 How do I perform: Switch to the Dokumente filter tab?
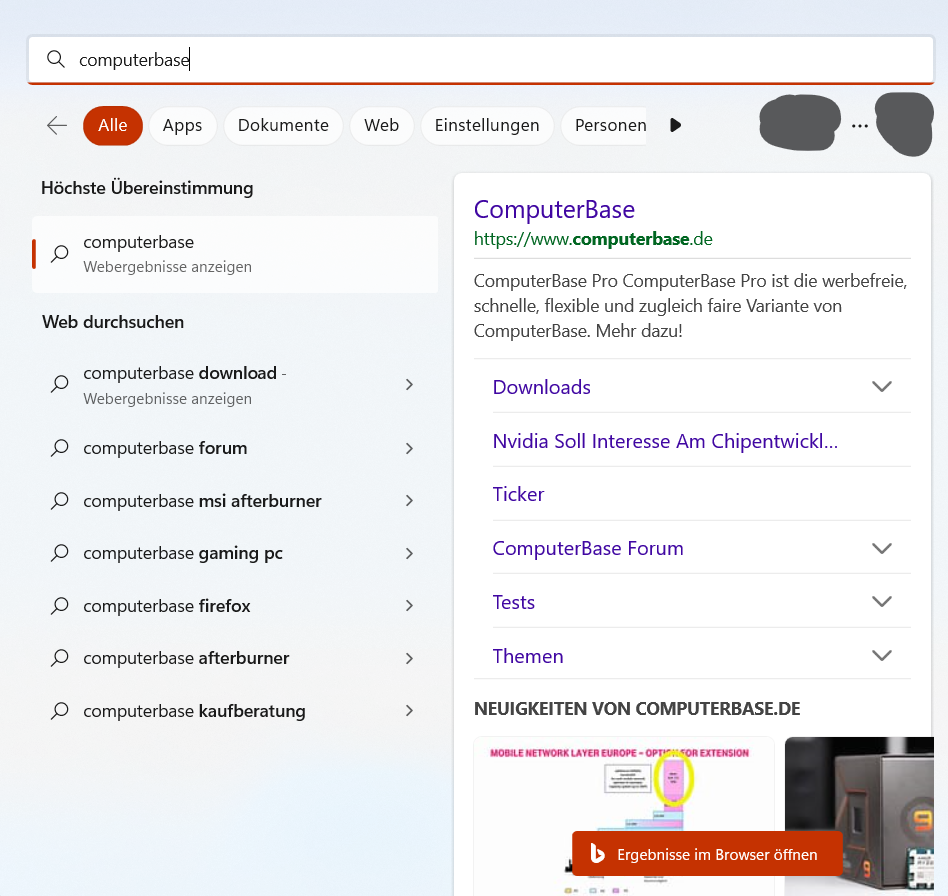point(283,126)
